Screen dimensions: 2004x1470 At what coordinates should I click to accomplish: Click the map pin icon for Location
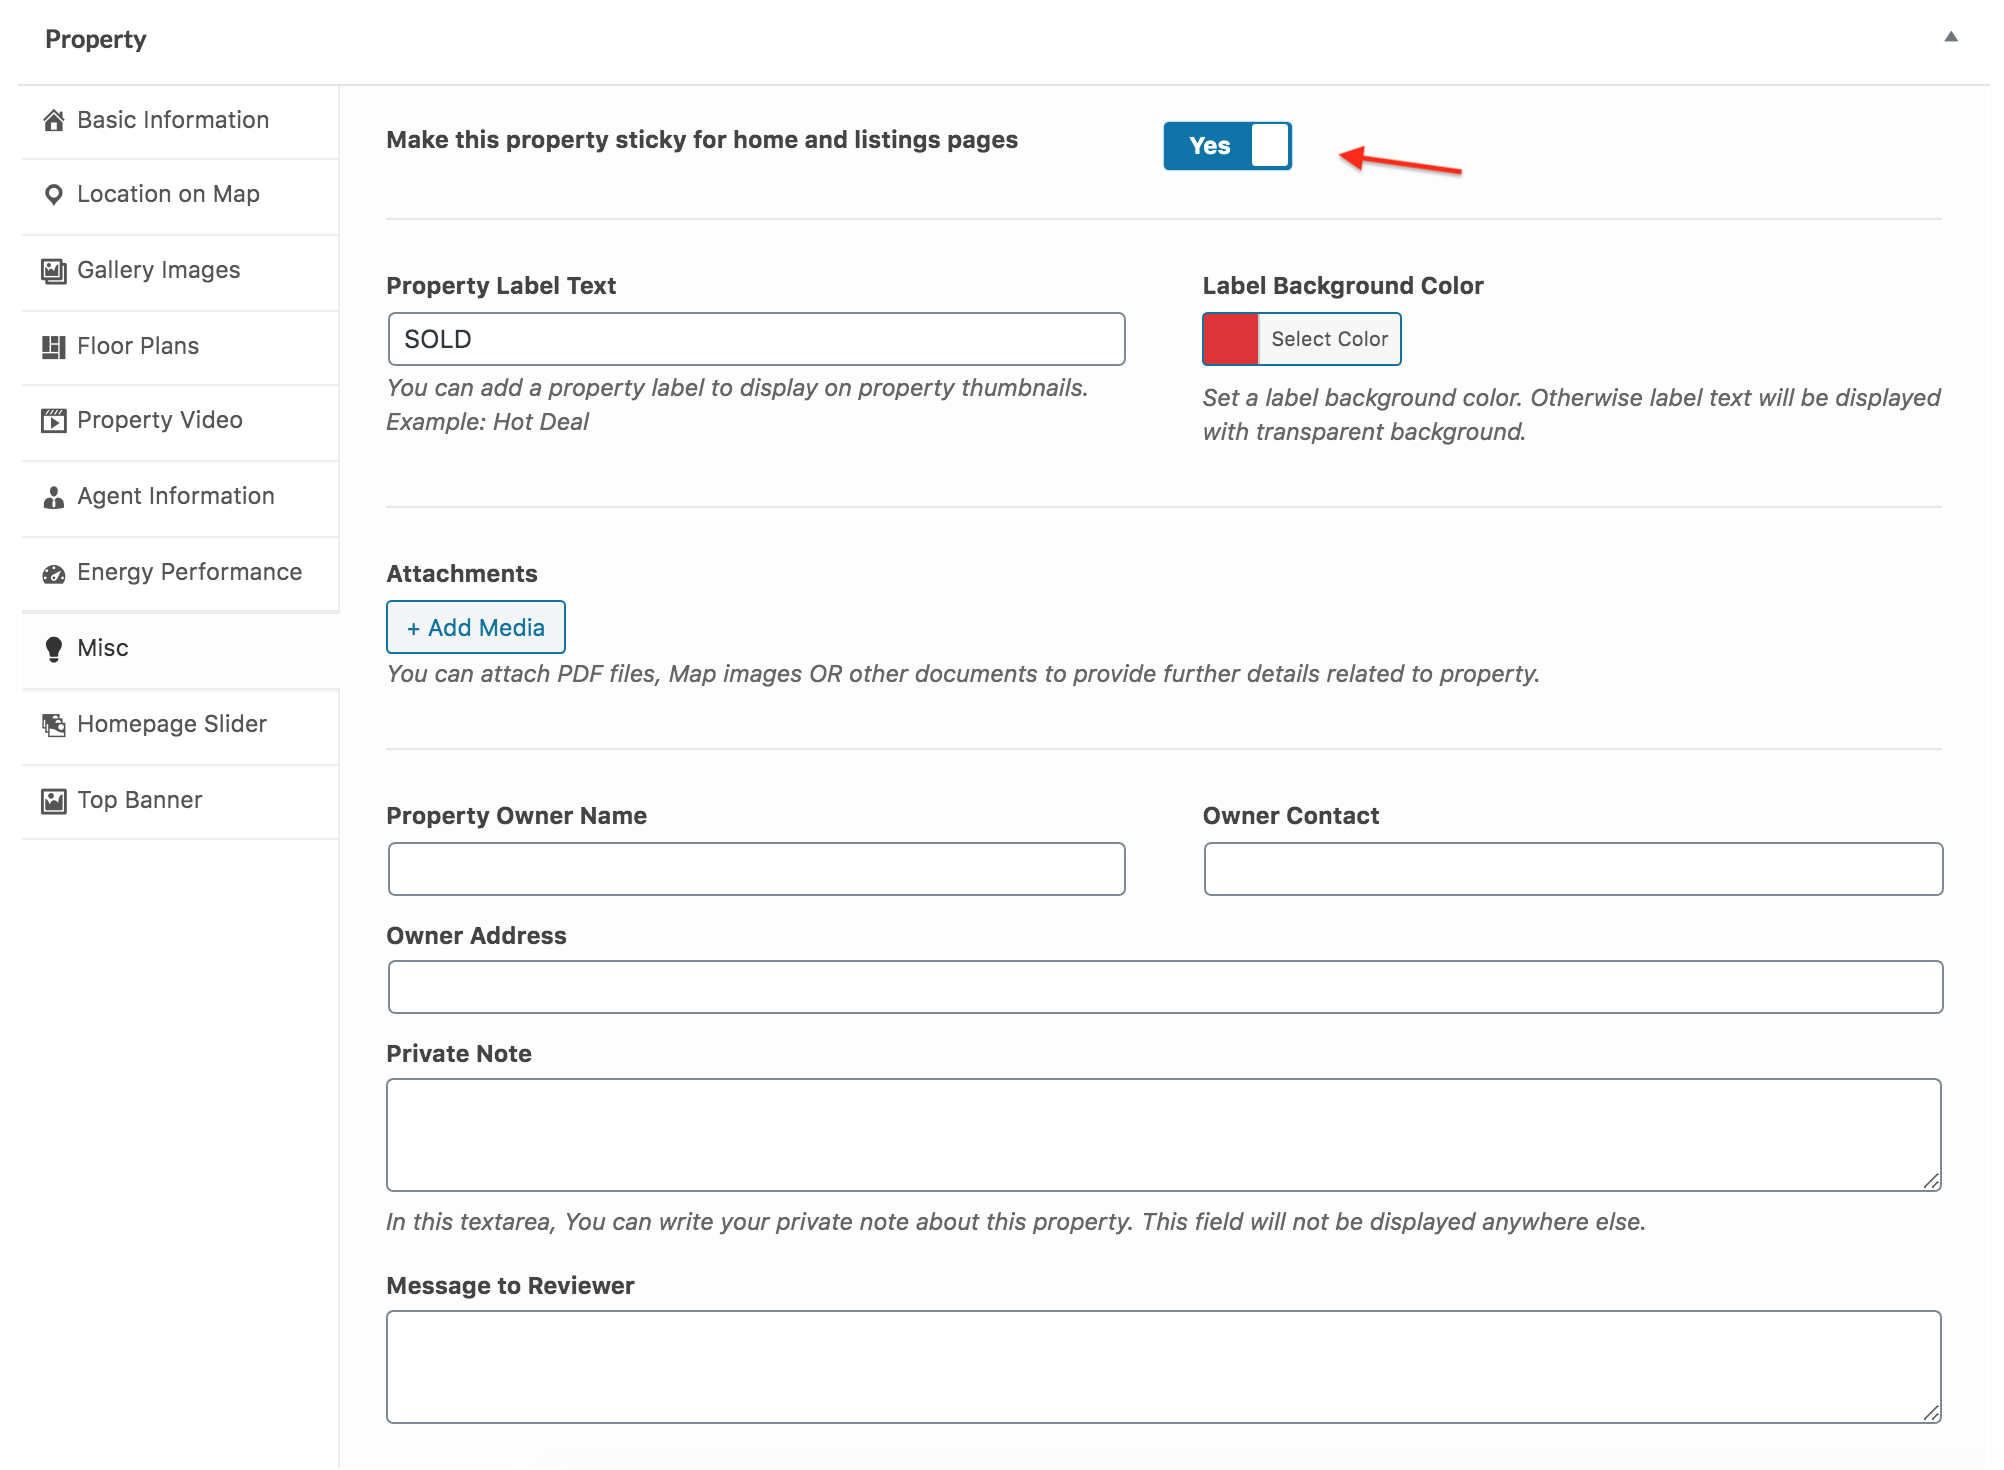point(54,195)
